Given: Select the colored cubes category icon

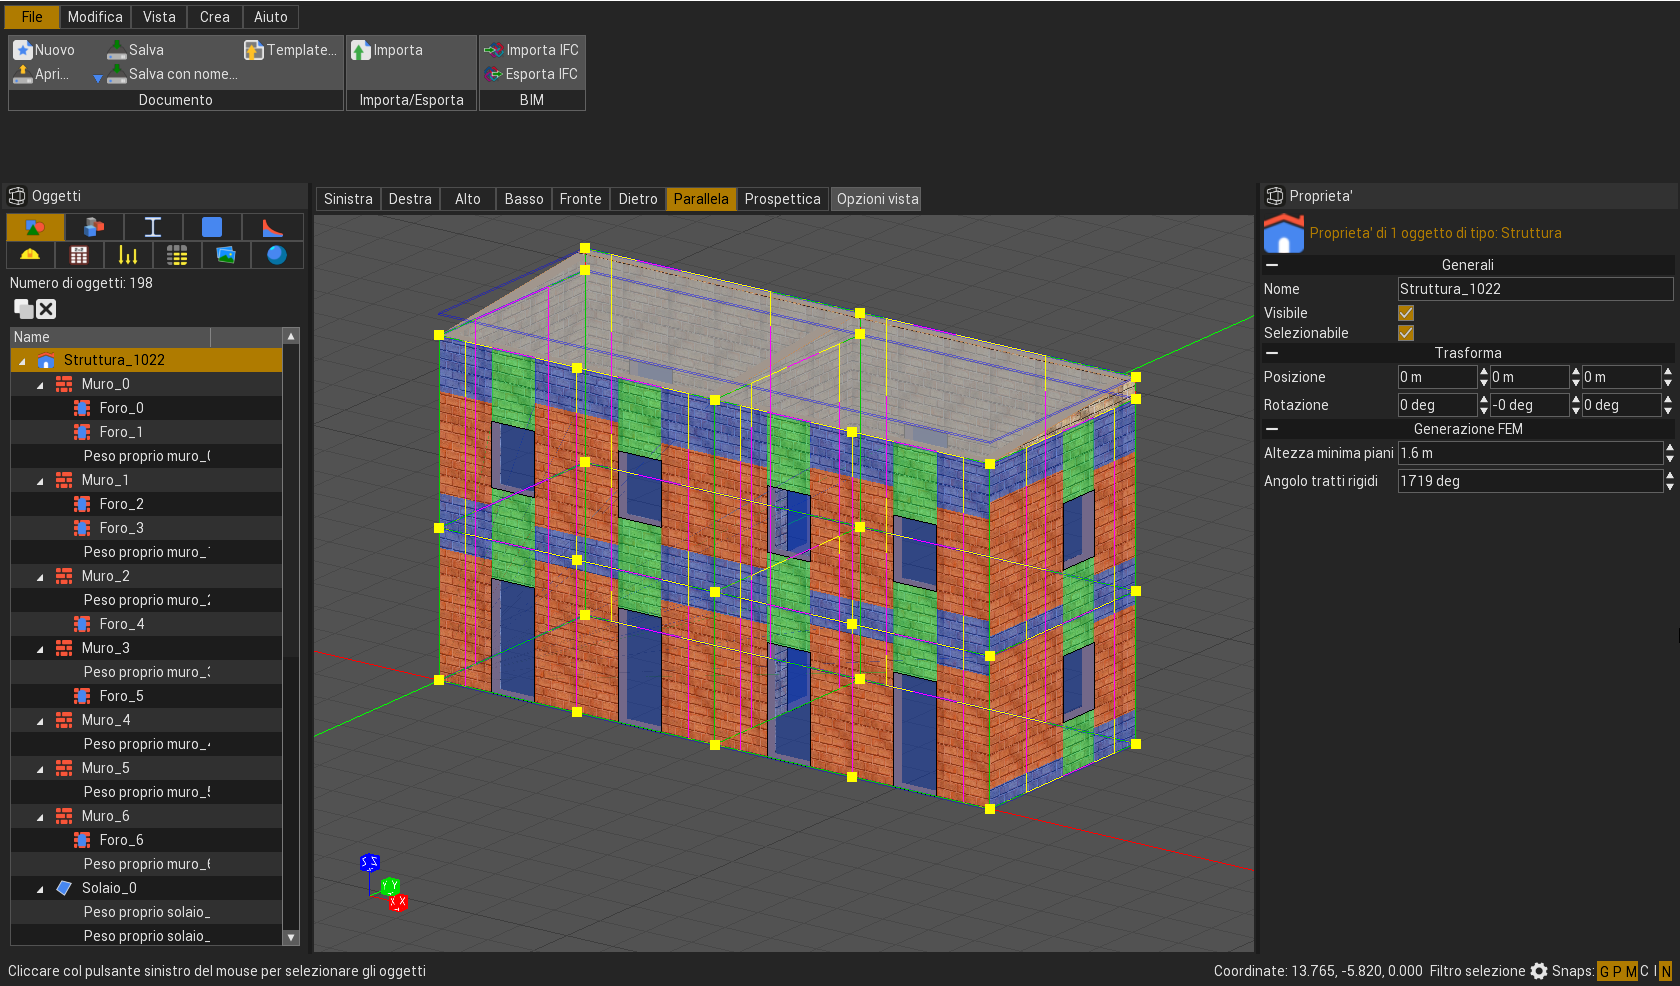Looking at the screenshot, I should pos(94,227).
